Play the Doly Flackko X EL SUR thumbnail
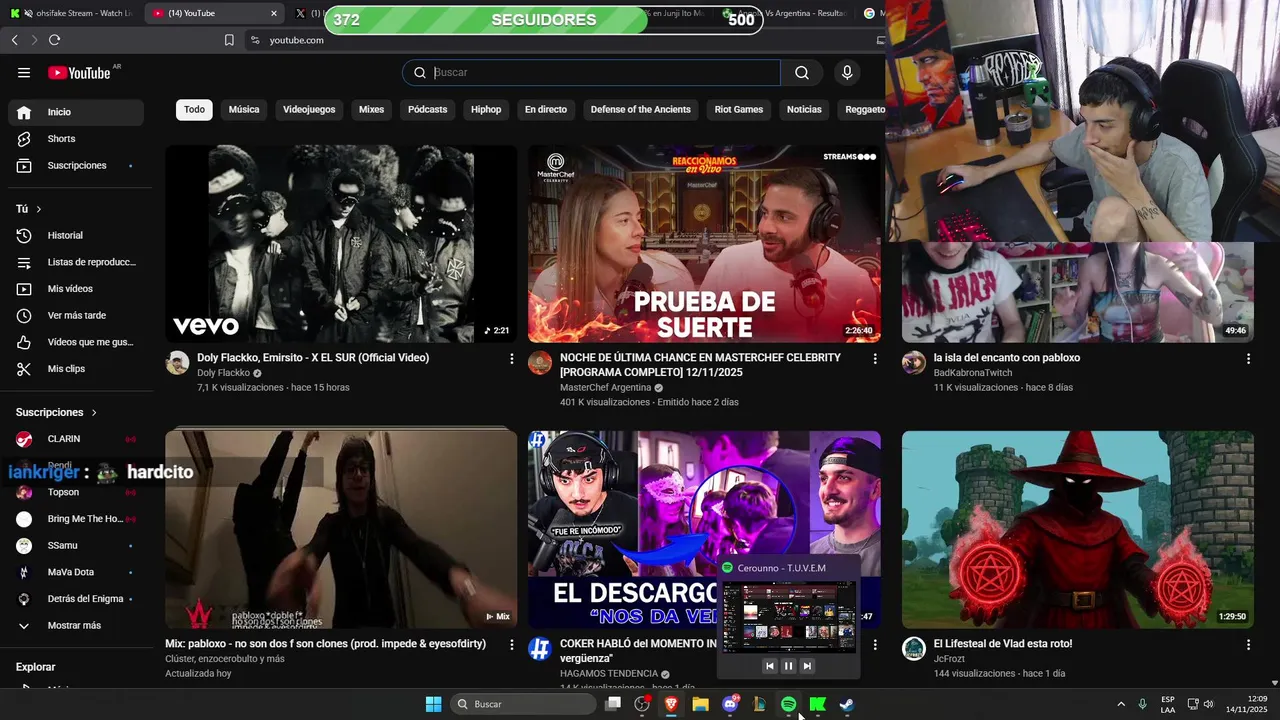1280x720 pixels. coord(341,243)
